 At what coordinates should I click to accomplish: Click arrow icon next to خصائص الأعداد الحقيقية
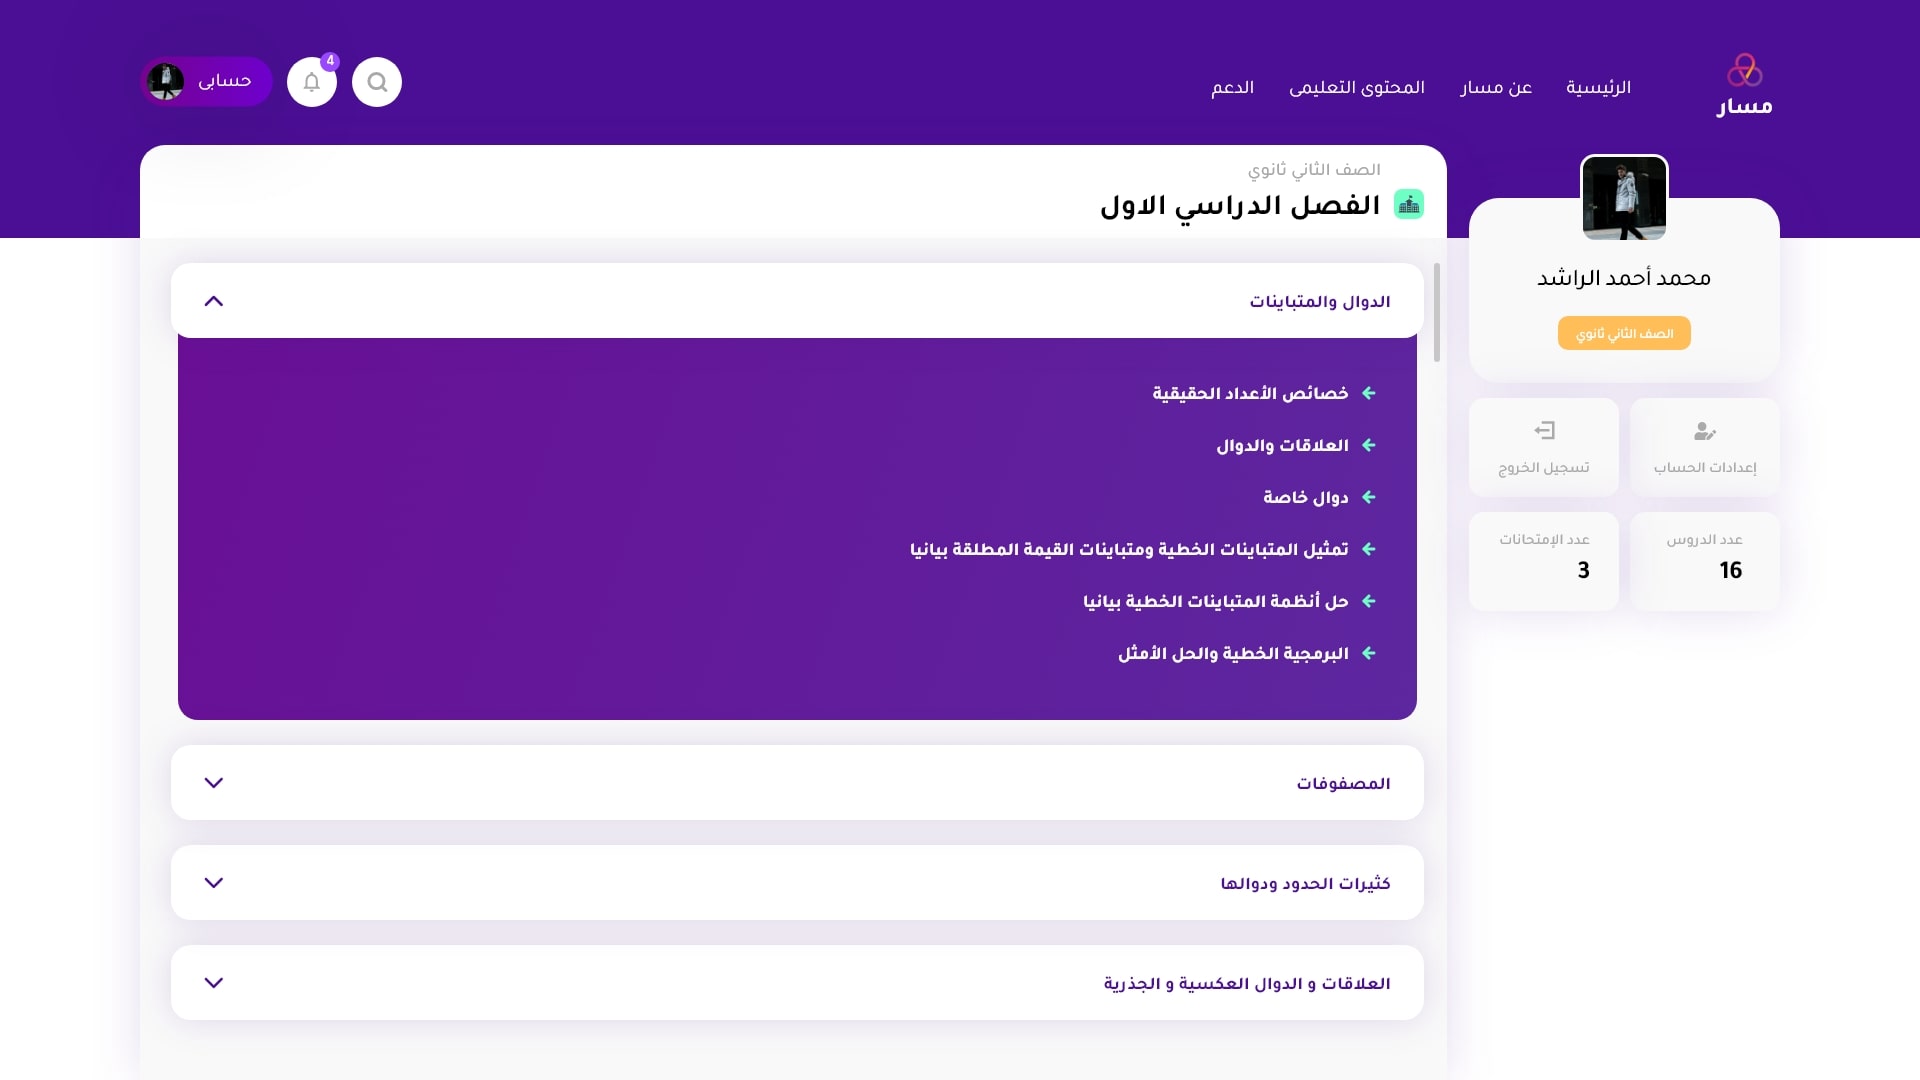point(1369,393)
